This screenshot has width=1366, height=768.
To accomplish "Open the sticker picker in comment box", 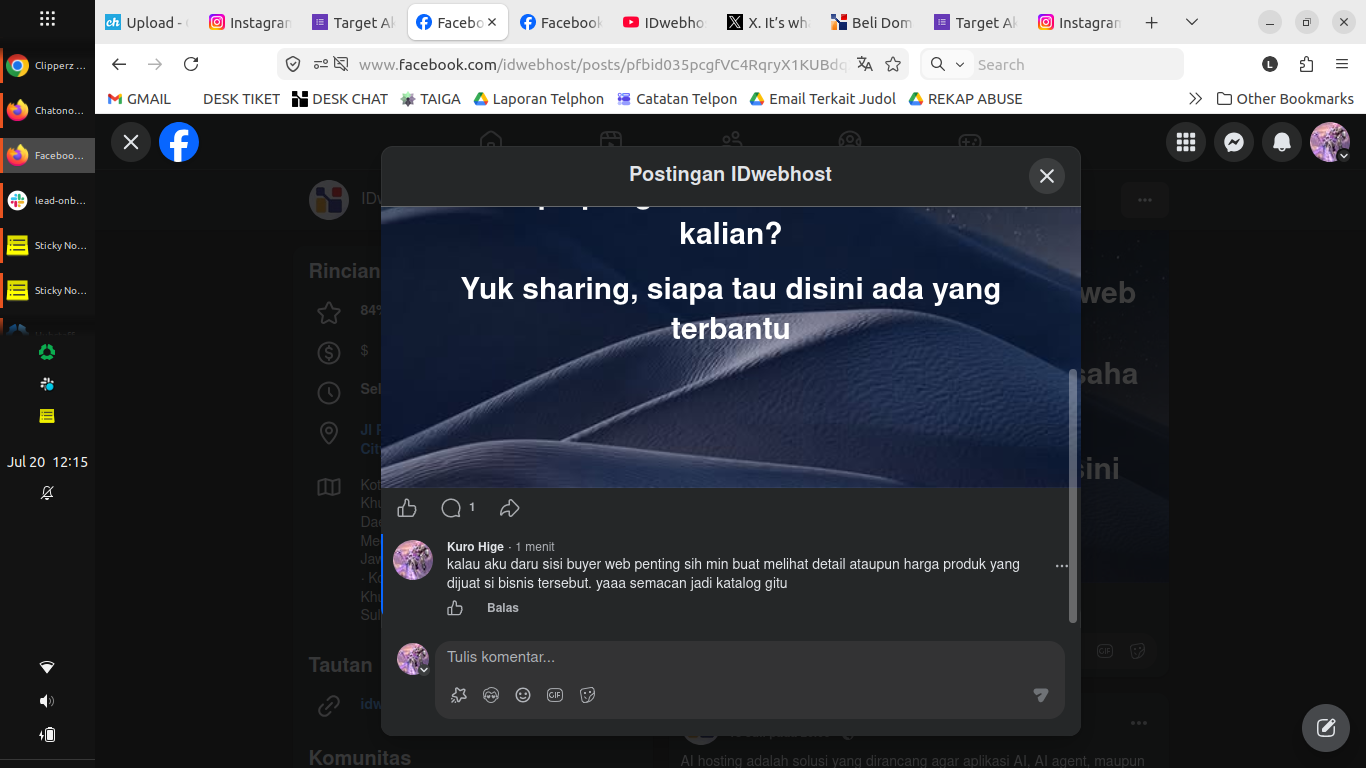I will 587,695.
